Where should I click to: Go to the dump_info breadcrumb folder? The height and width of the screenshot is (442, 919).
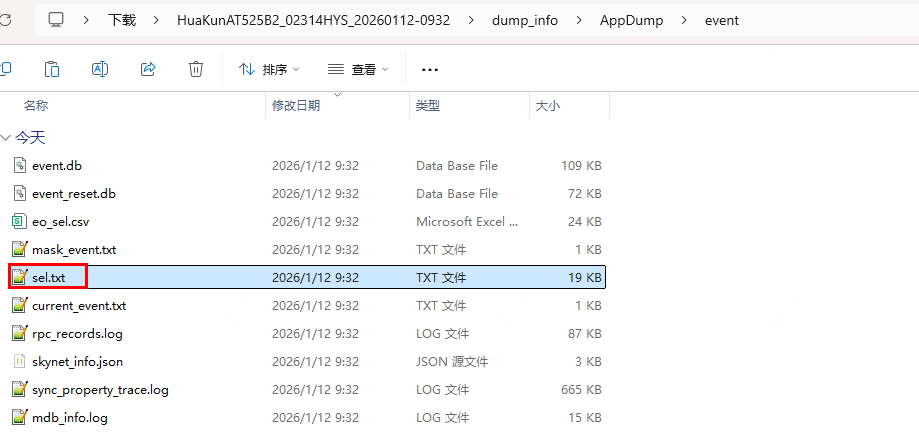pyautogui.click(x=525, y=20)
